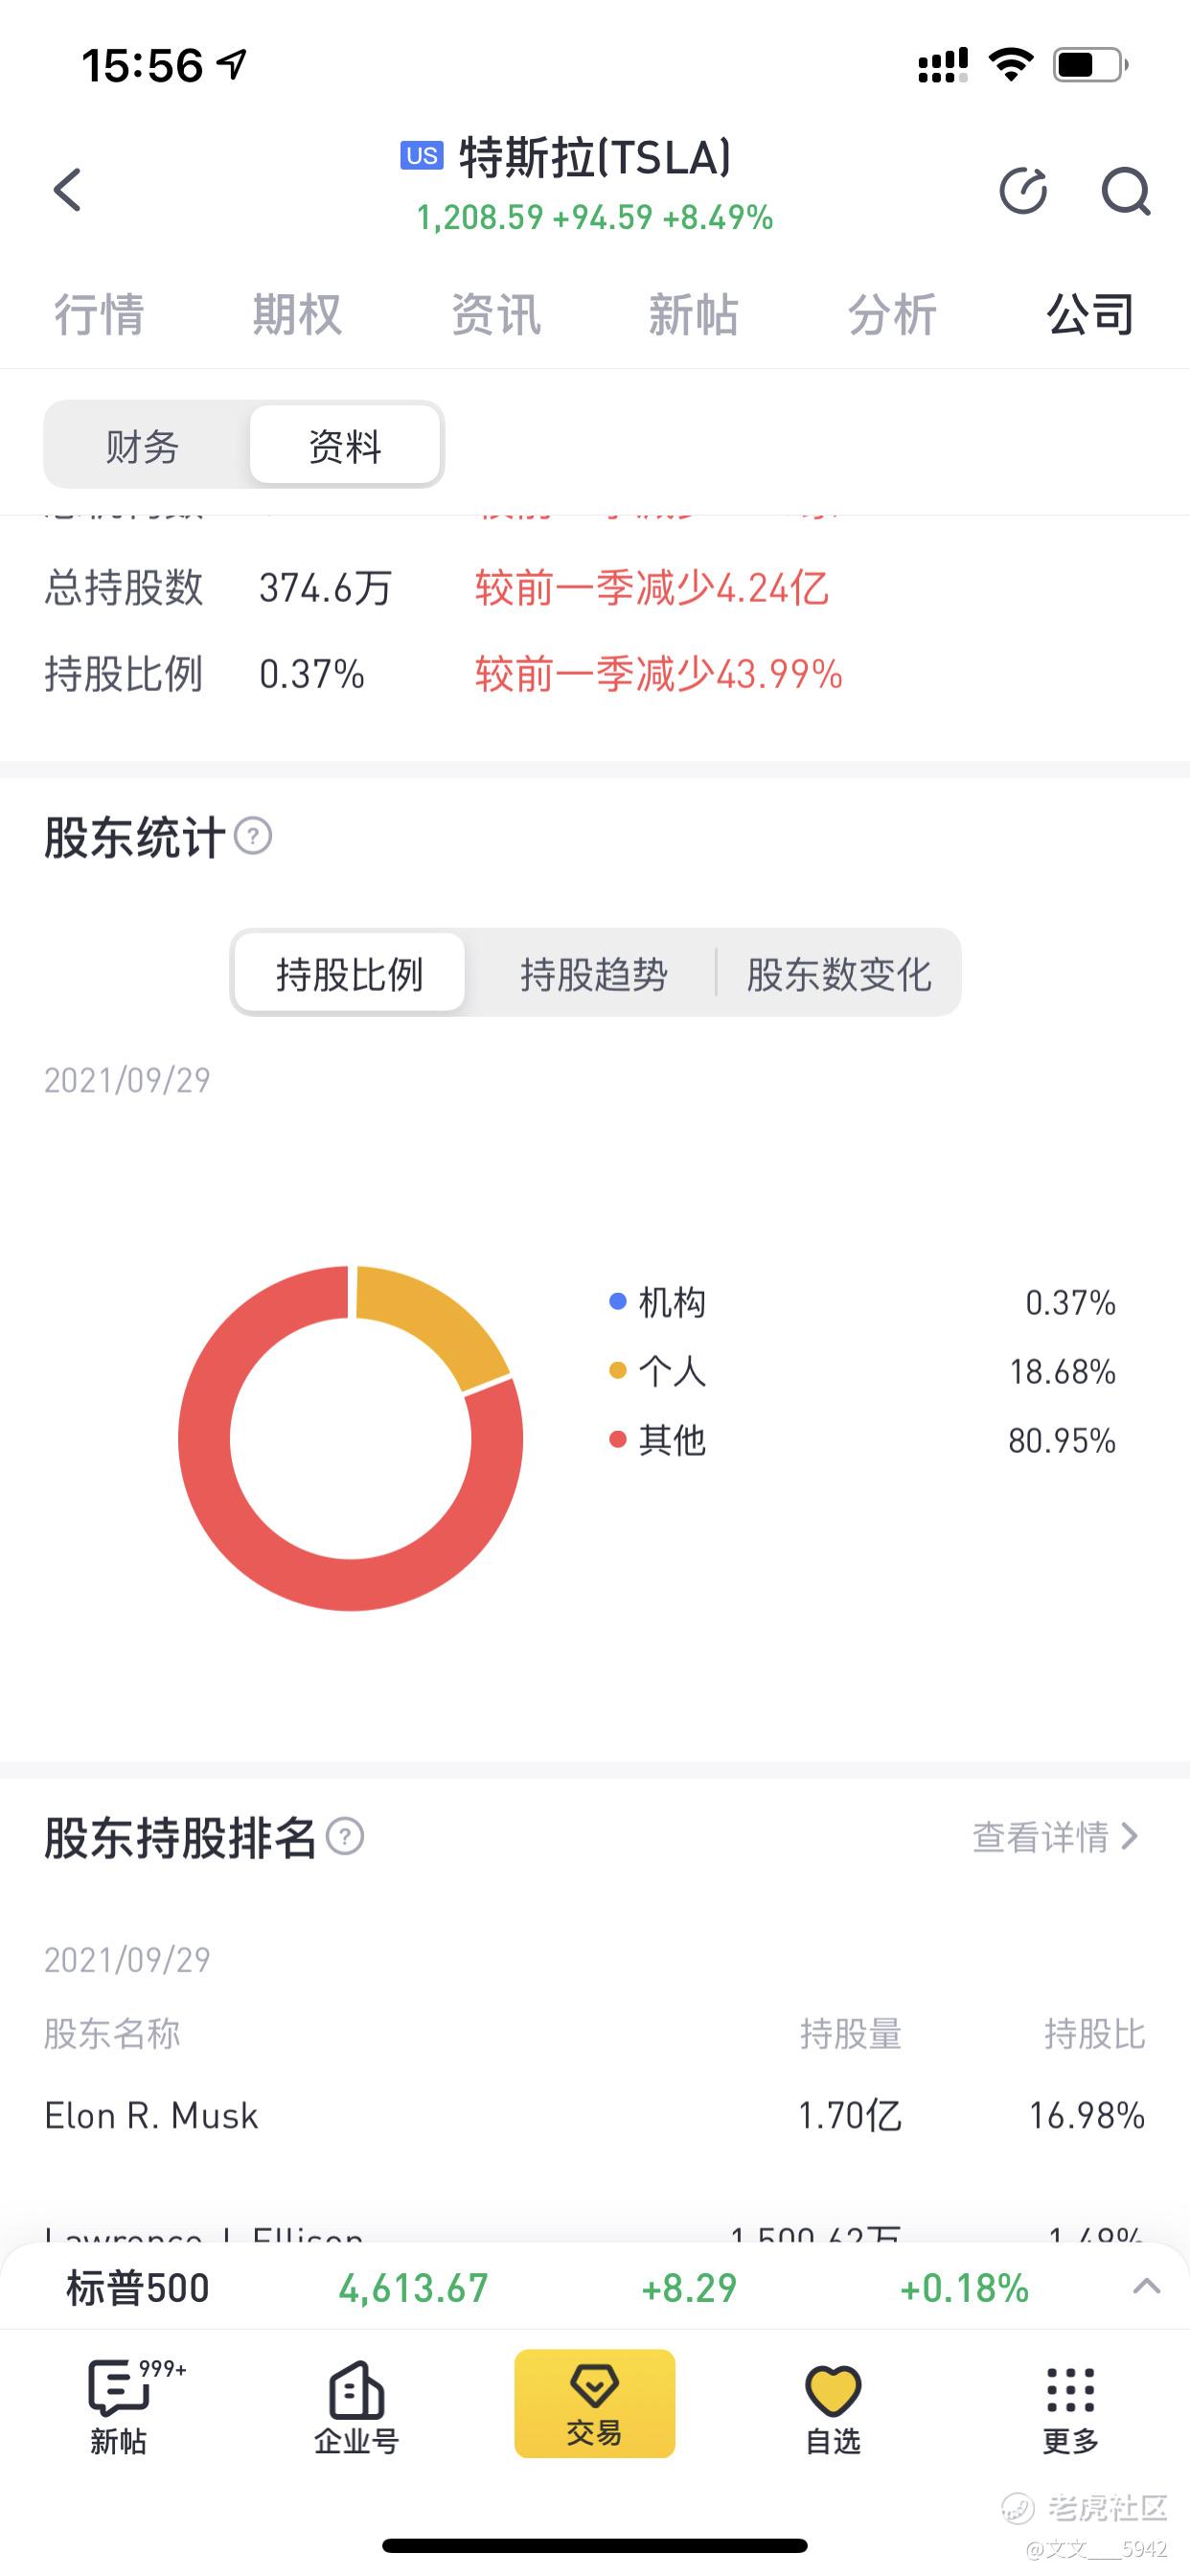Open the help icon beside 股东统计
Screen dimensions: 1190x2576
coord(253,836)
